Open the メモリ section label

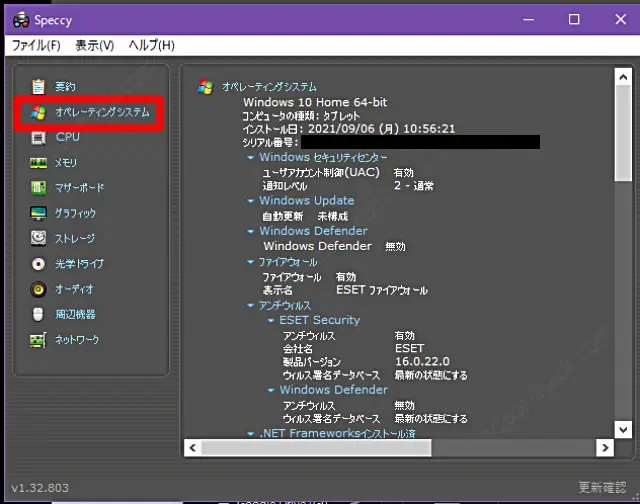[x=66, y=163]
